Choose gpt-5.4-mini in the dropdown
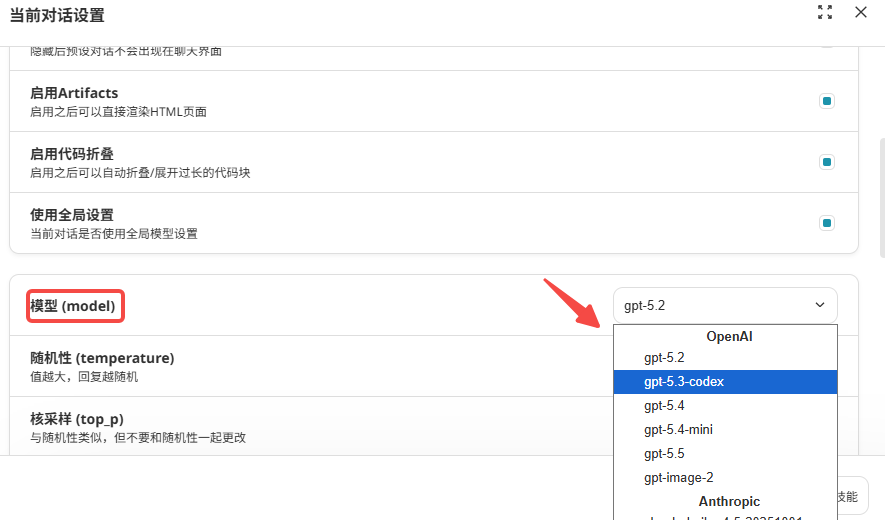885x520 pixels. (x=725, y=430)
